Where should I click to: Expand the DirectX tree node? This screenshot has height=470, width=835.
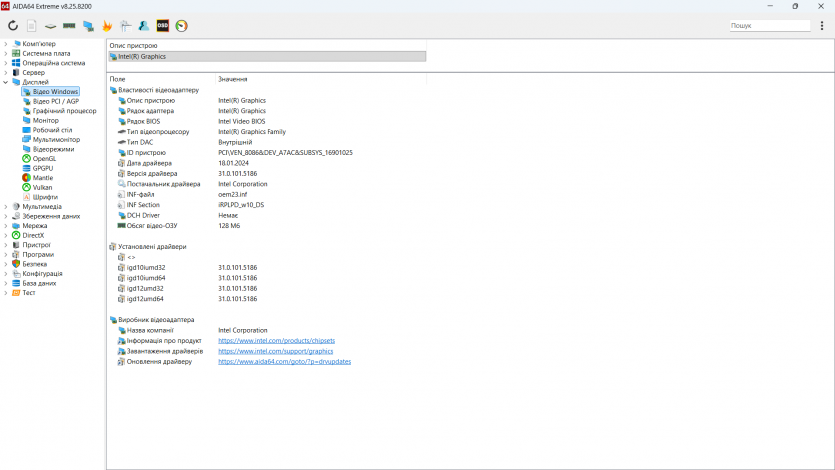coord(5,235)
